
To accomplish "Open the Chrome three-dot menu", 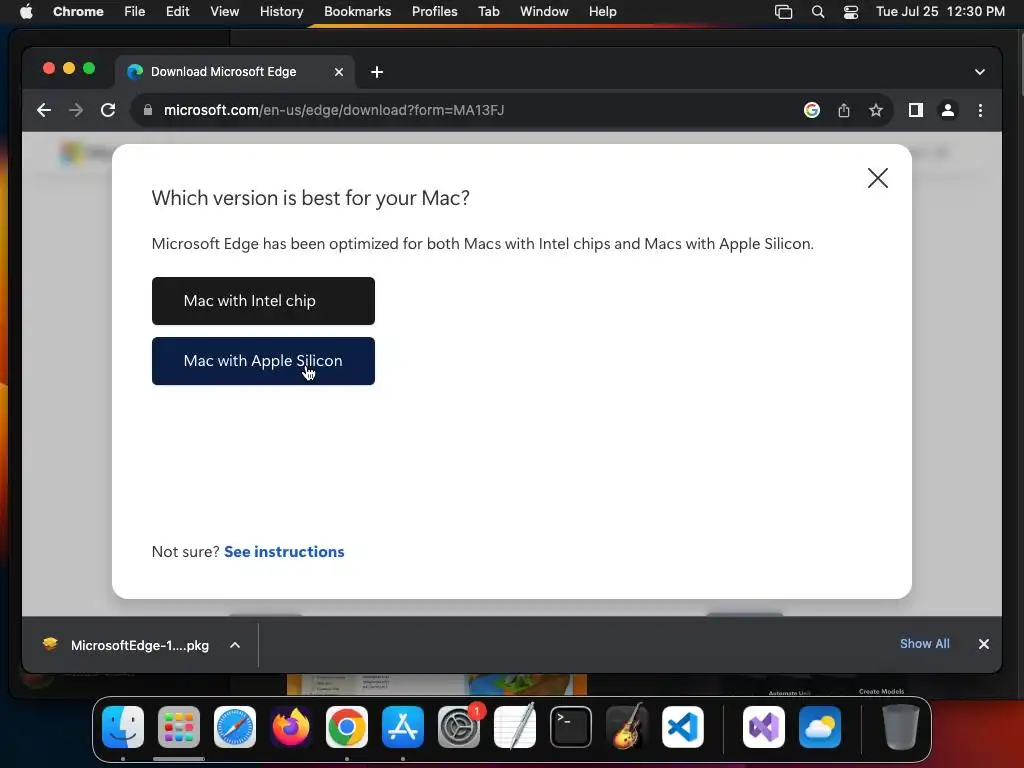I will (980, 110).
